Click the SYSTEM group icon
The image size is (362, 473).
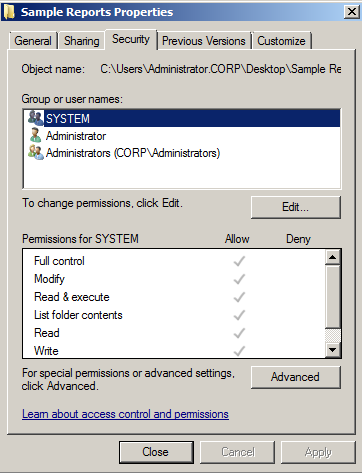[35, 118]
